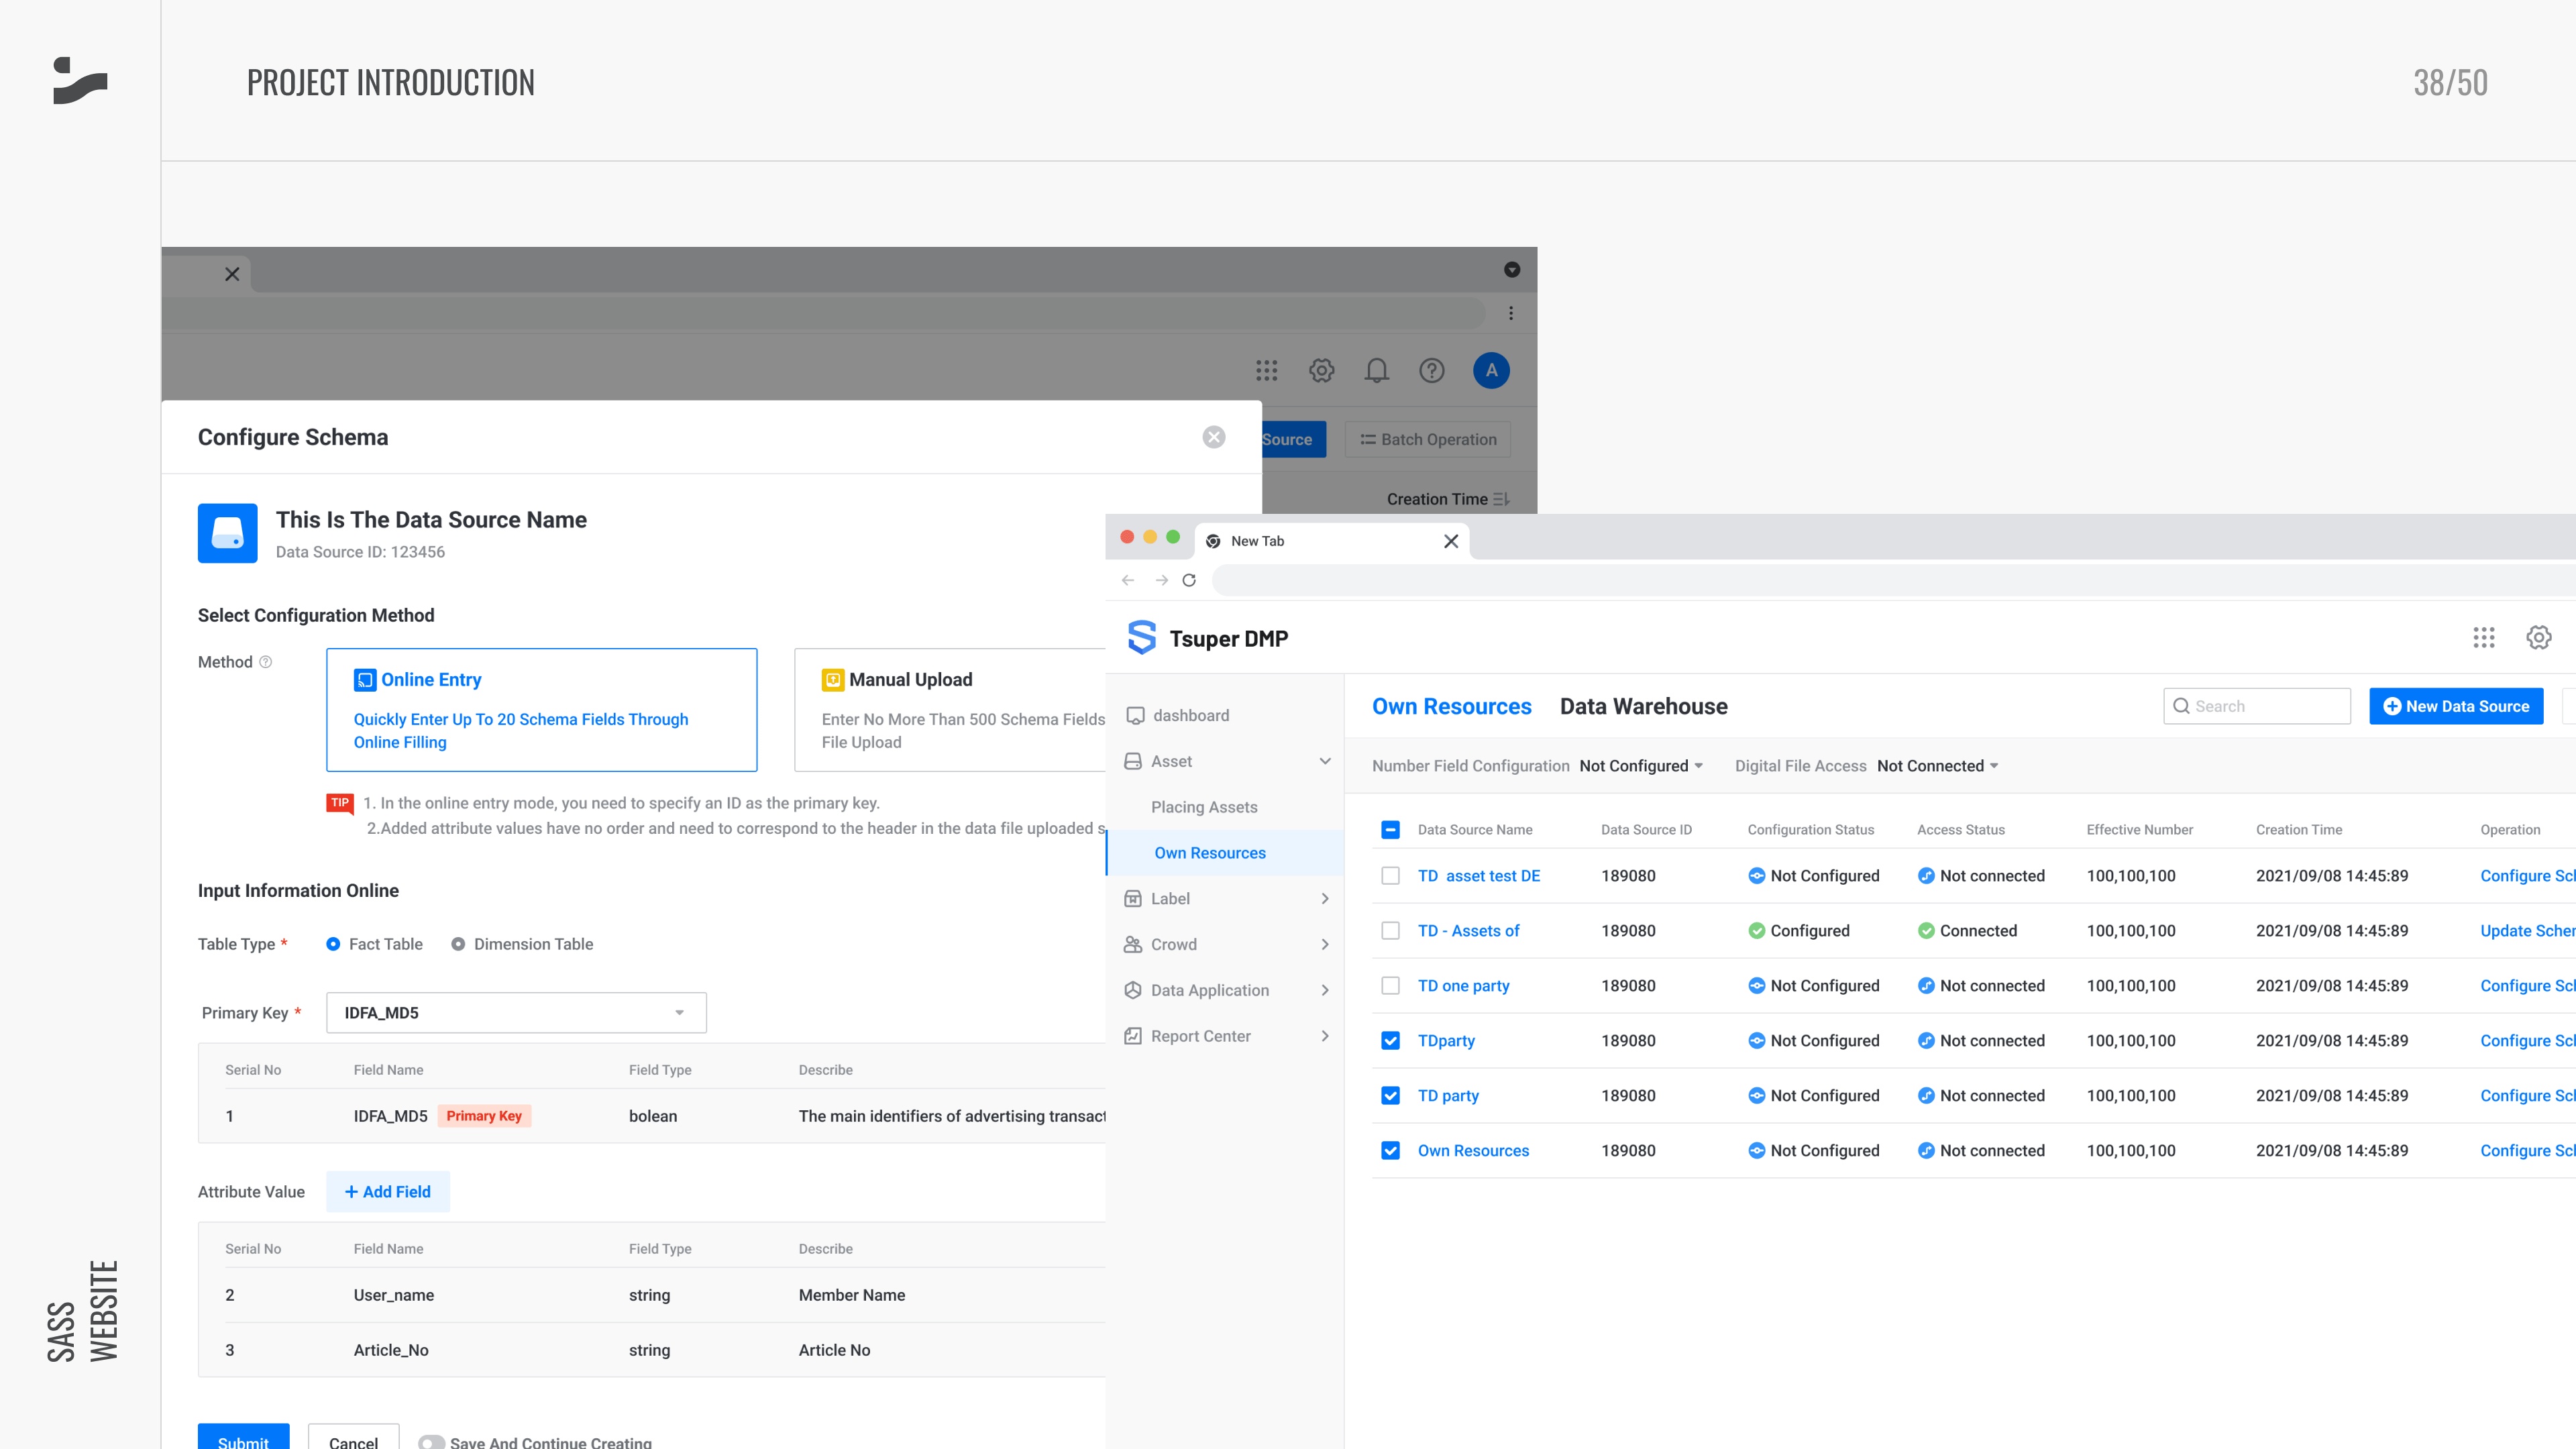Switch to the Data Warehouse tab
2576x1449 pixels.
point(1643,707)
